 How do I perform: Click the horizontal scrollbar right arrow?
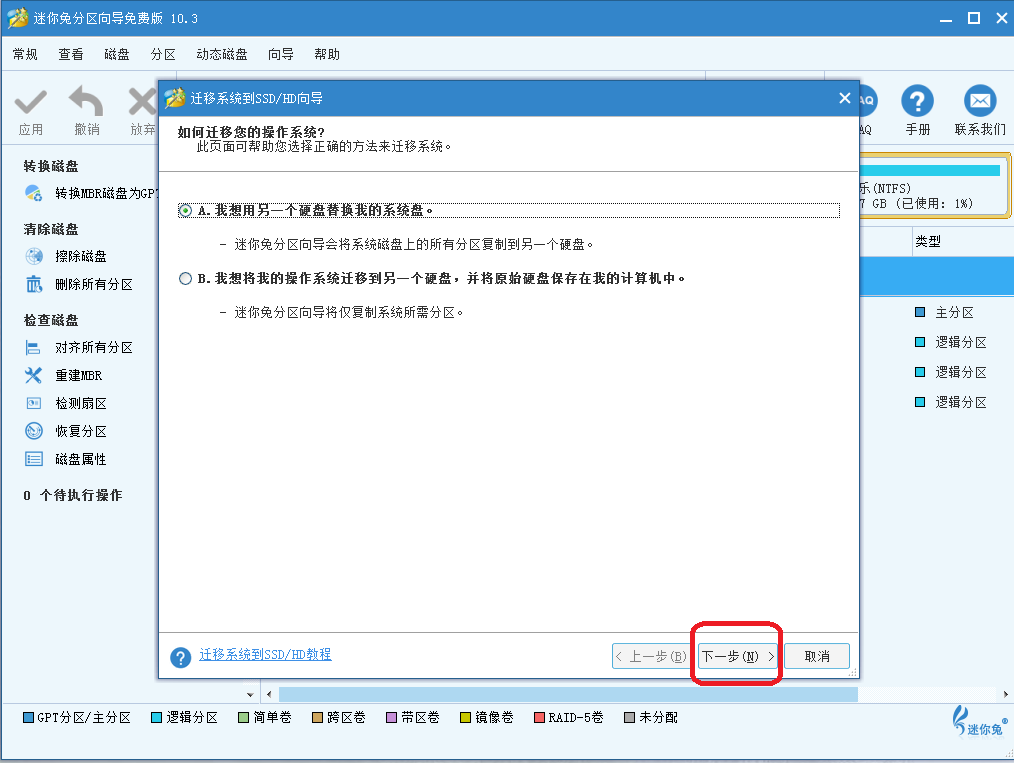coord(1006,694)
